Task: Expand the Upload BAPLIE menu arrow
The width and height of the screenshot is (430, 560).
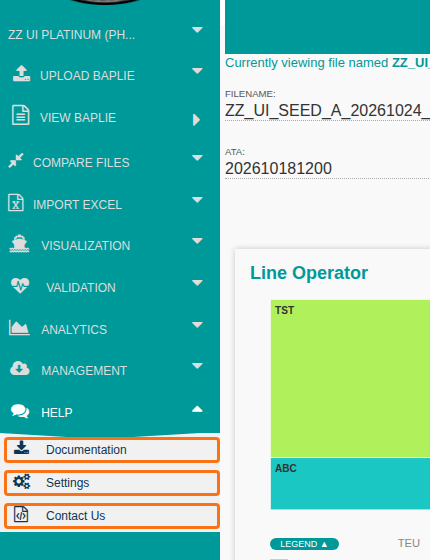Action: click(197, 71)
